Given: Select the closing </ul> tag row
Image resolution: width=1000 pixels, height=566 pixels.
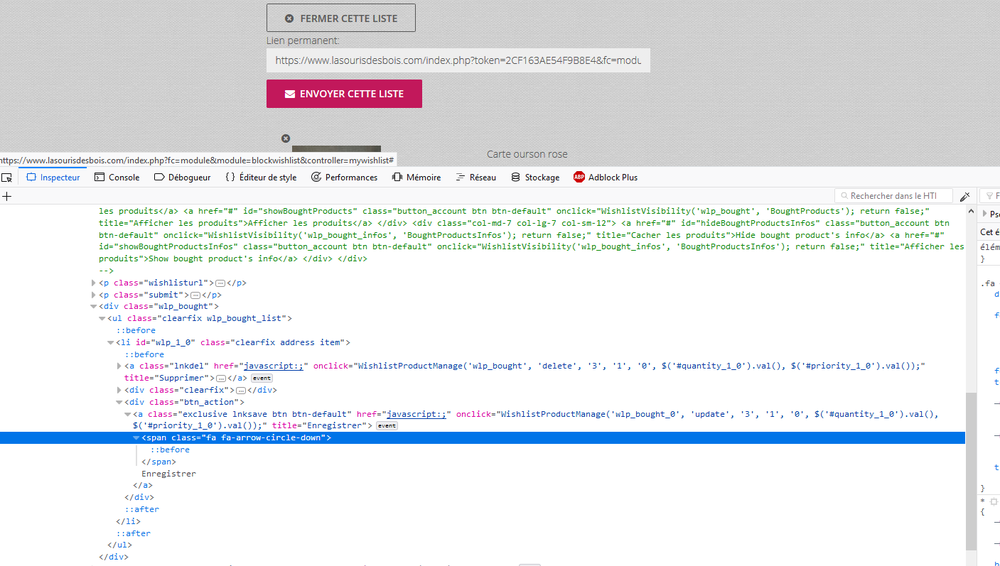Looking at the screenshot, I should coord(120,546).
